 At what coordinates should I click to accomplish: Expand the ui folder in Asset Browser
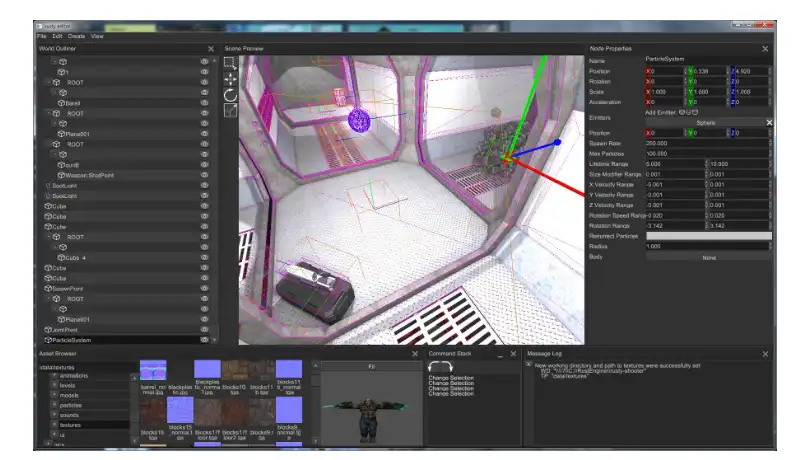[x=54, y=435]
